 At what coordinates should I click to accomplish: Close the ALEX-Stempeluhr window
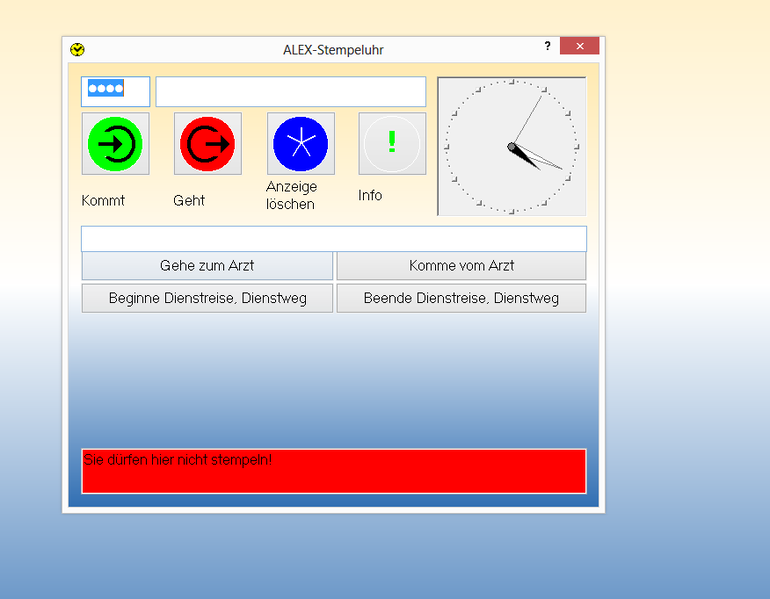tap(579, 46)
